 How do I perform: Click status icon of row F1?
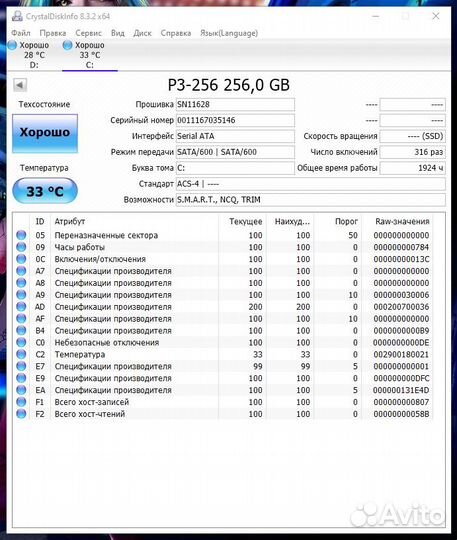(x=21, y=402)
